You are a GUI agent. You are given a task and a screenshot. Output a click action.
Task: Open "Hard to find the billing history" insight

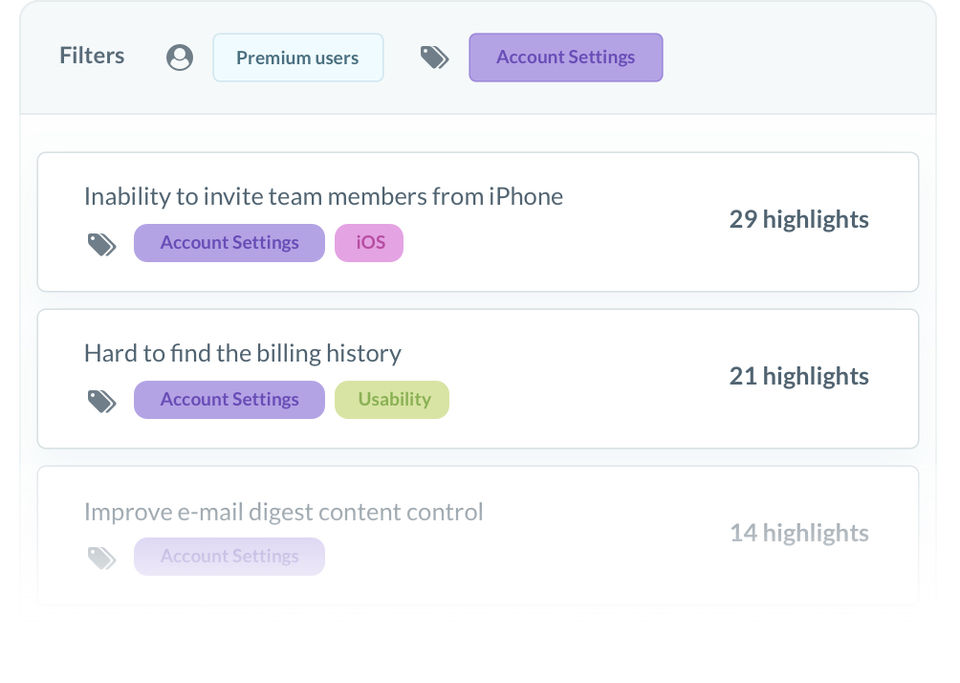pyautogui.click(x=242, y=354)
